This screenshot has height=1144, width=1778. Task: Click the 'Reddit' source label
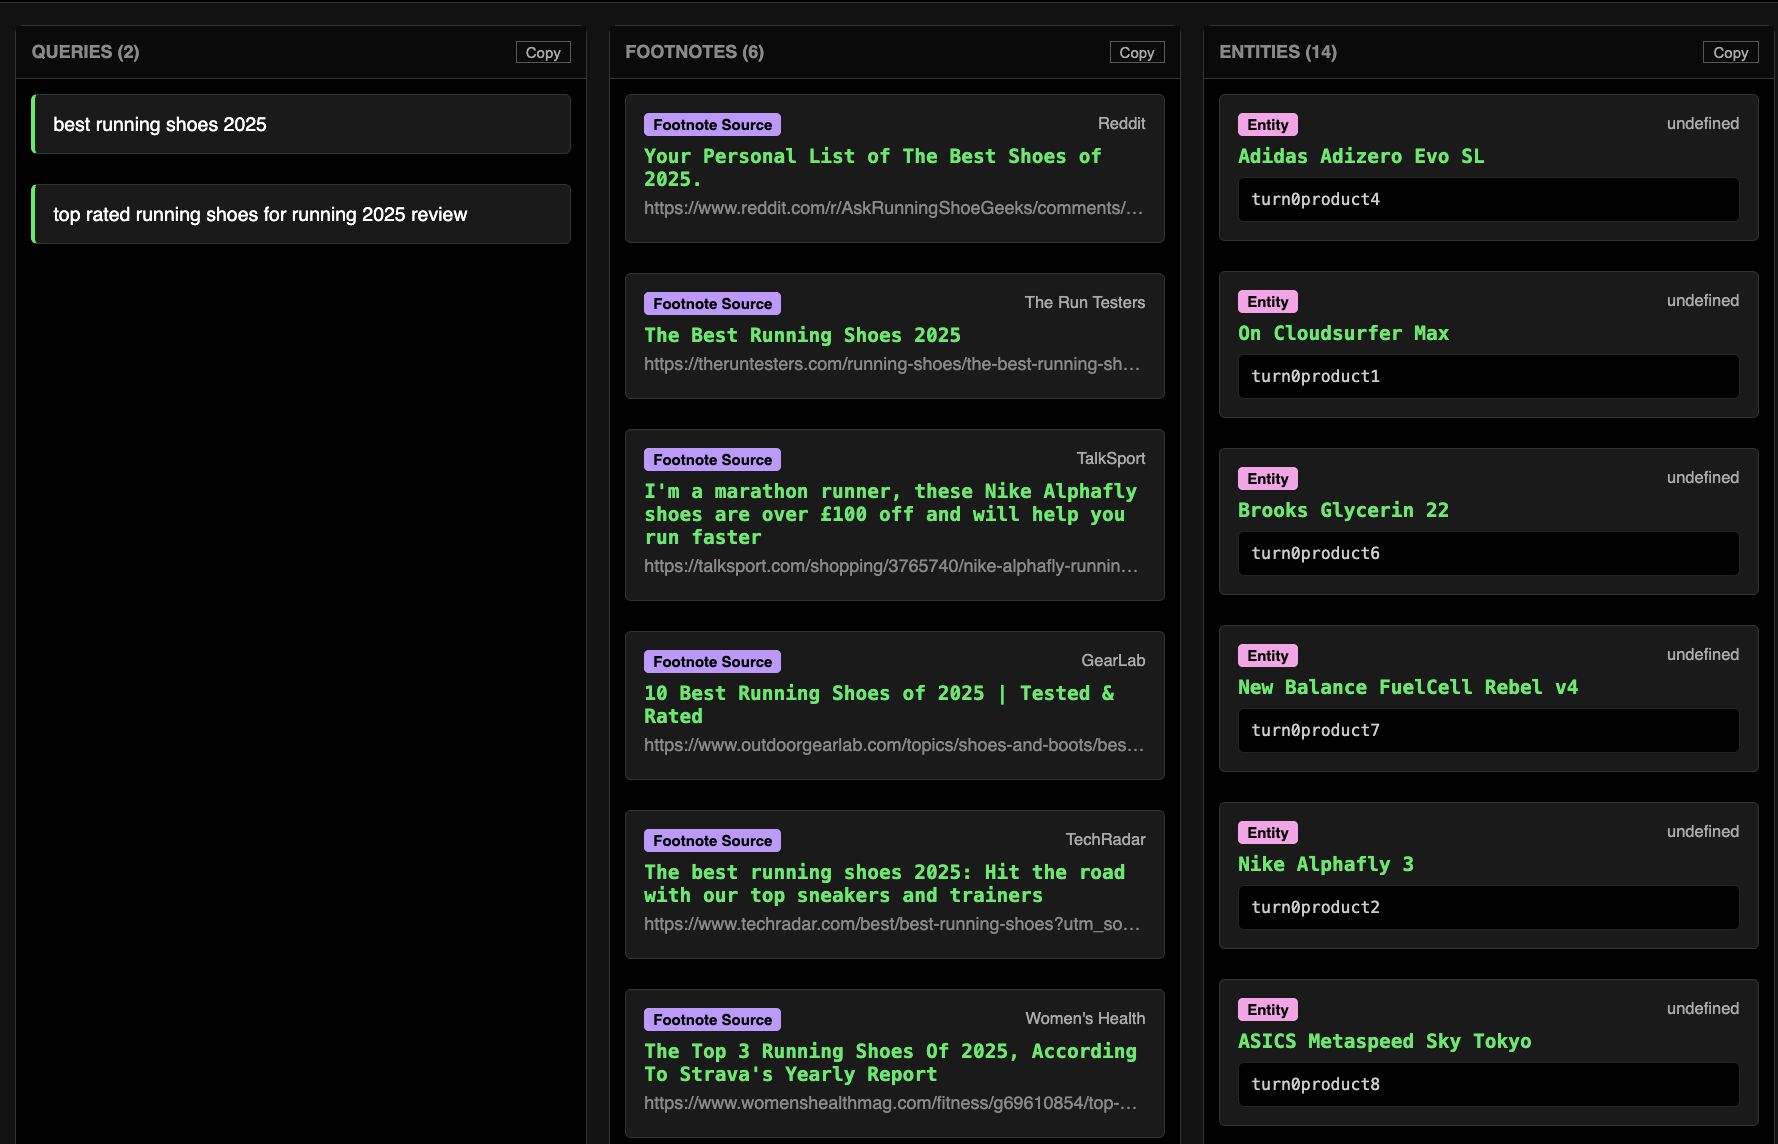coord(1121,124)
